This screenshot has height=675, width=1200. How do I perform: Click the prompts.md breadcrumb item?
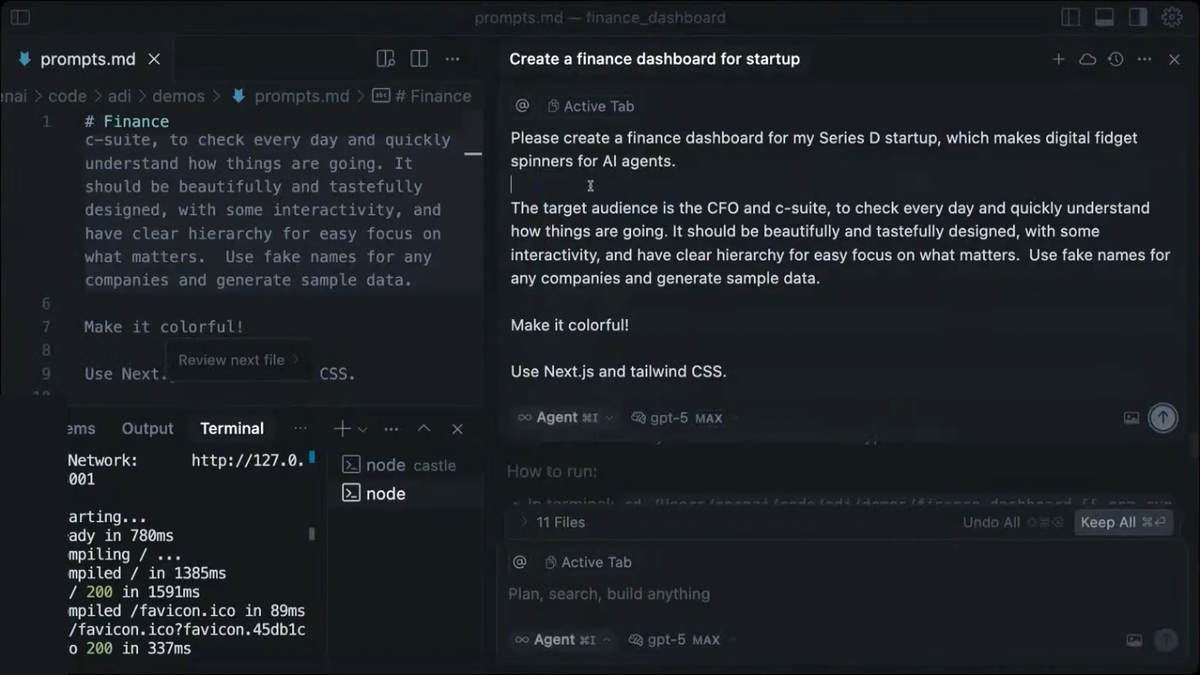(x=291, y=96)
